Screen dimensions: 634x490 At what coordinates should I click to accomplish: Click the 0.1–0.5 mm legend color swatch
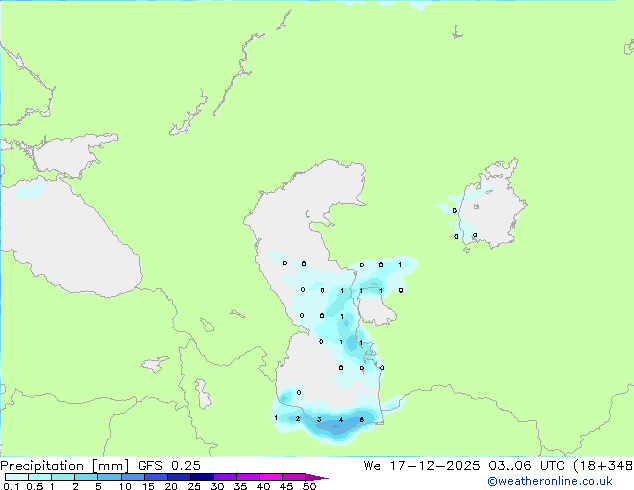coord(17,477)
